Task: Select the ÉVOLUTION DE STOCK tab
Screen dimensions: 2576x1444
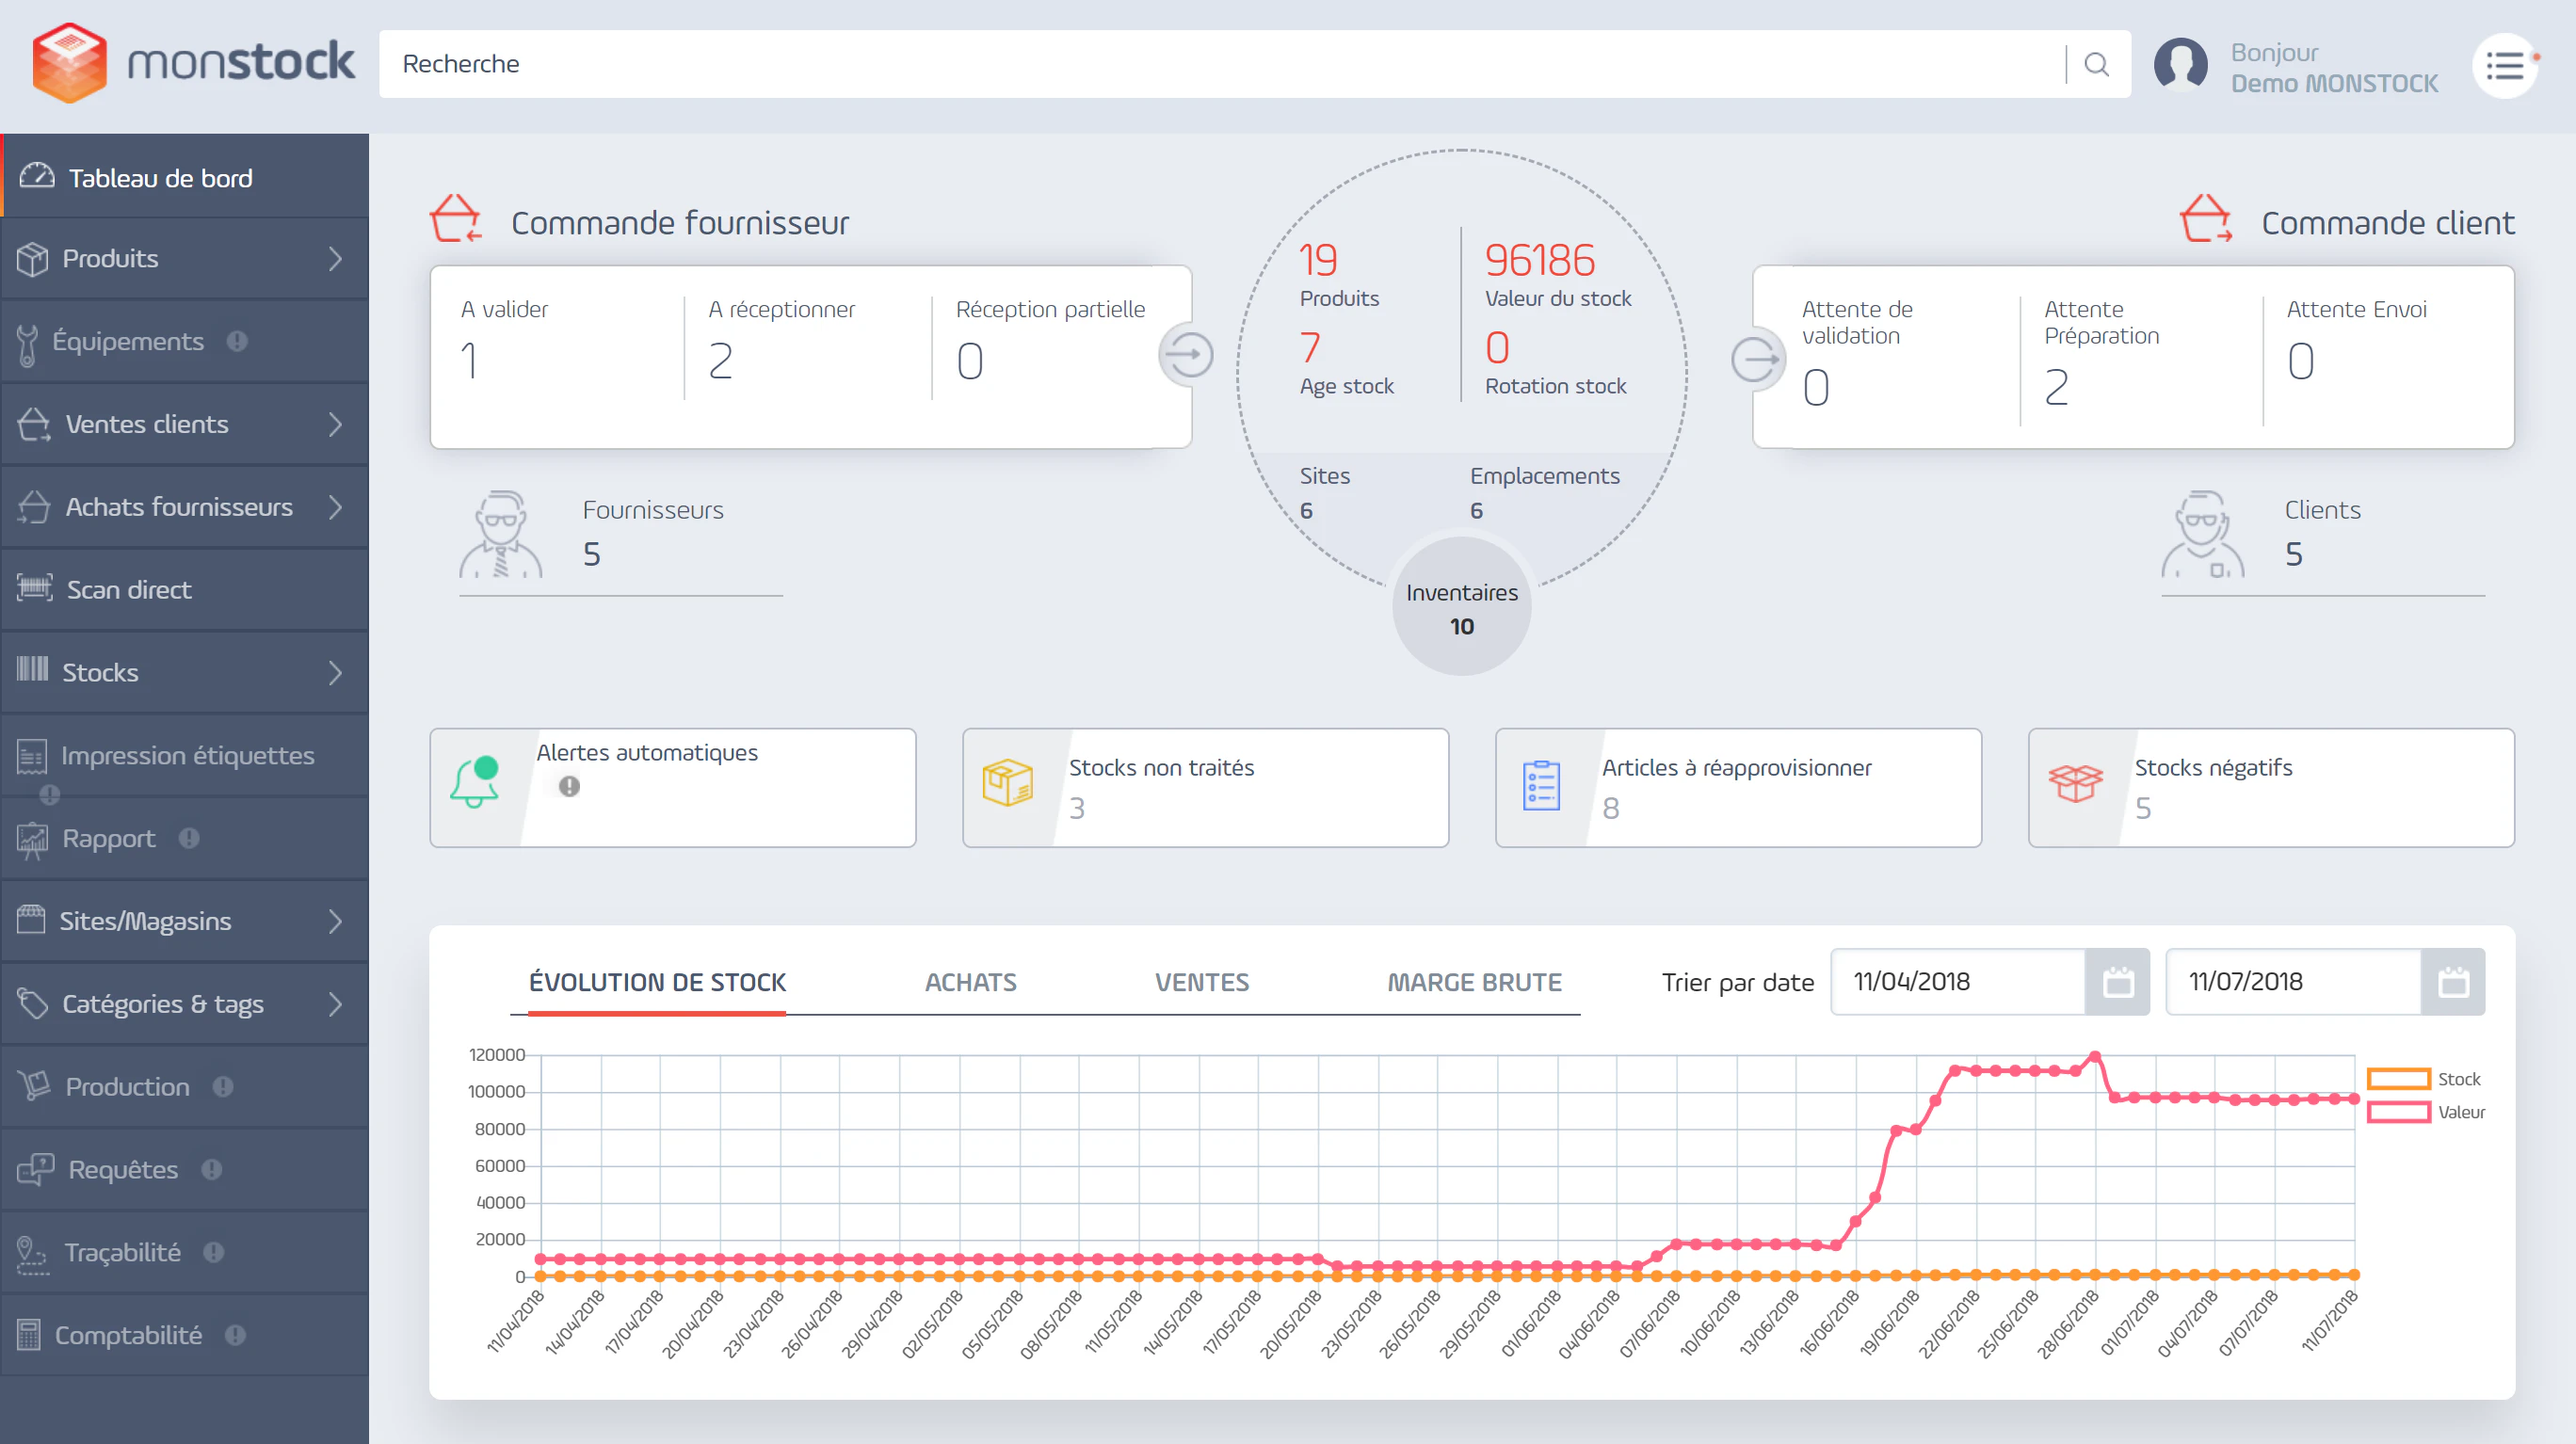Action: [657, 983]
